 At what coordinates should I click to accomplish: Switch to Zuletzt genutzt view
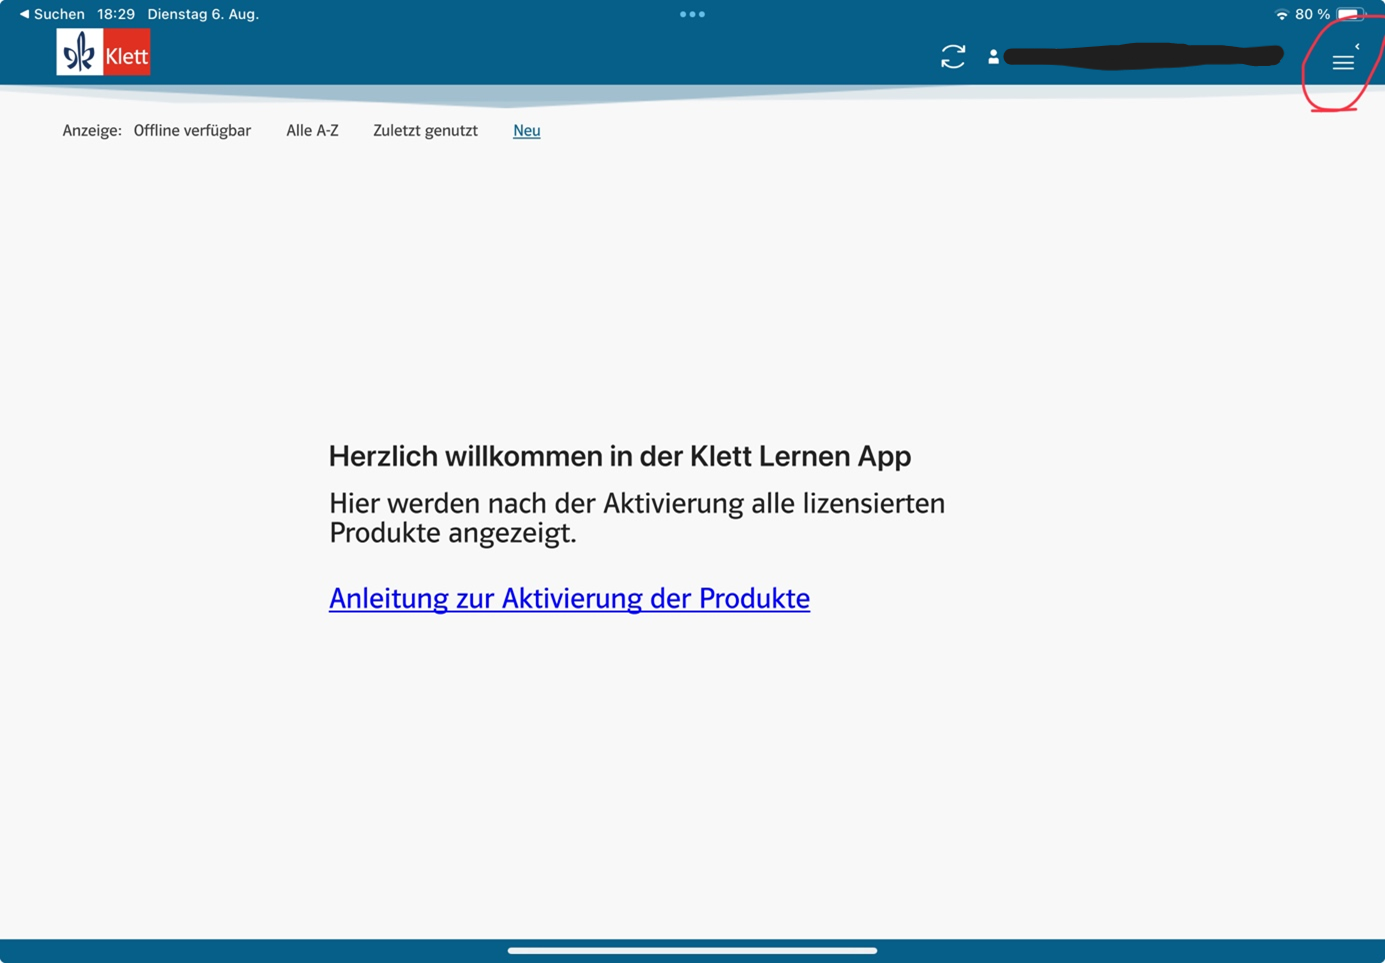coord(425,130)
